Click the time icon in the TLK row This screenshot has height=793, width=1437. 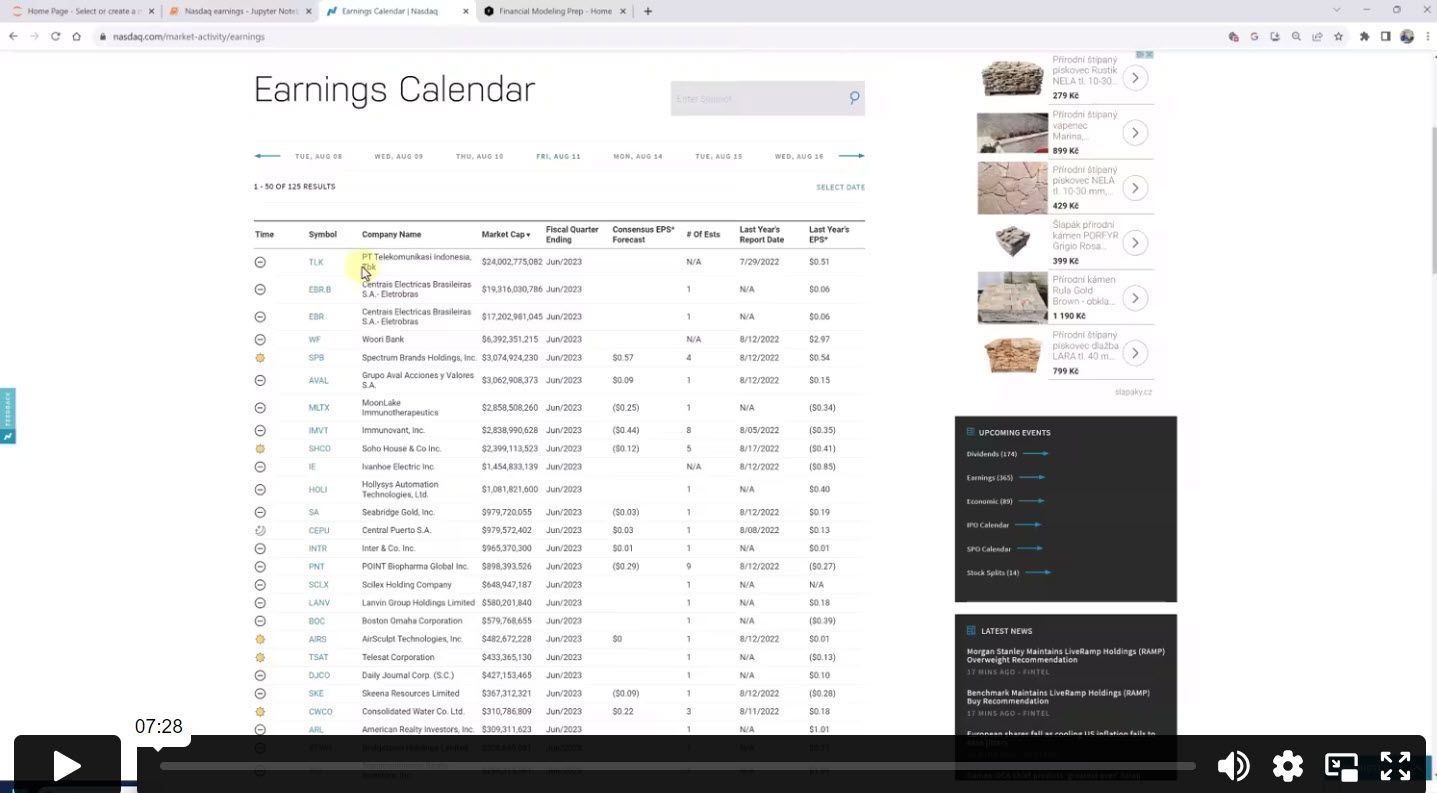pyautogui.click(x=260, y=262)
